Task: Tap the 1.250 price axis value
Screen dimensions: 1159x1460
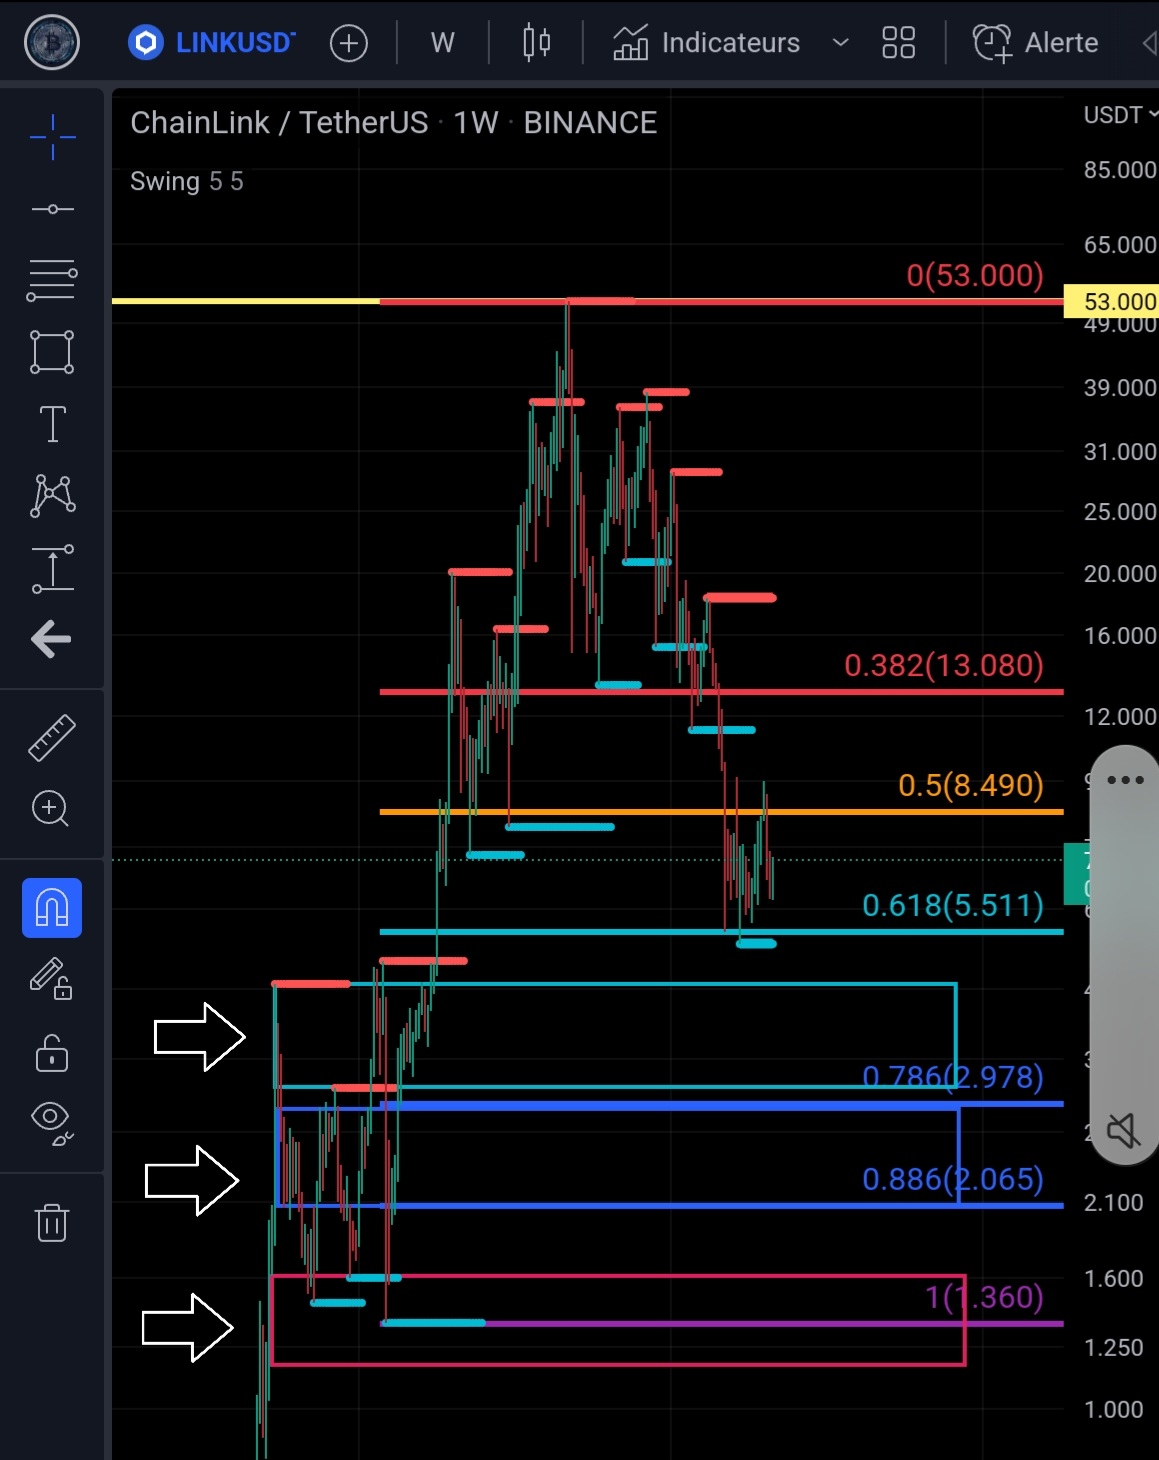Action: (x=1114, y=1348)
